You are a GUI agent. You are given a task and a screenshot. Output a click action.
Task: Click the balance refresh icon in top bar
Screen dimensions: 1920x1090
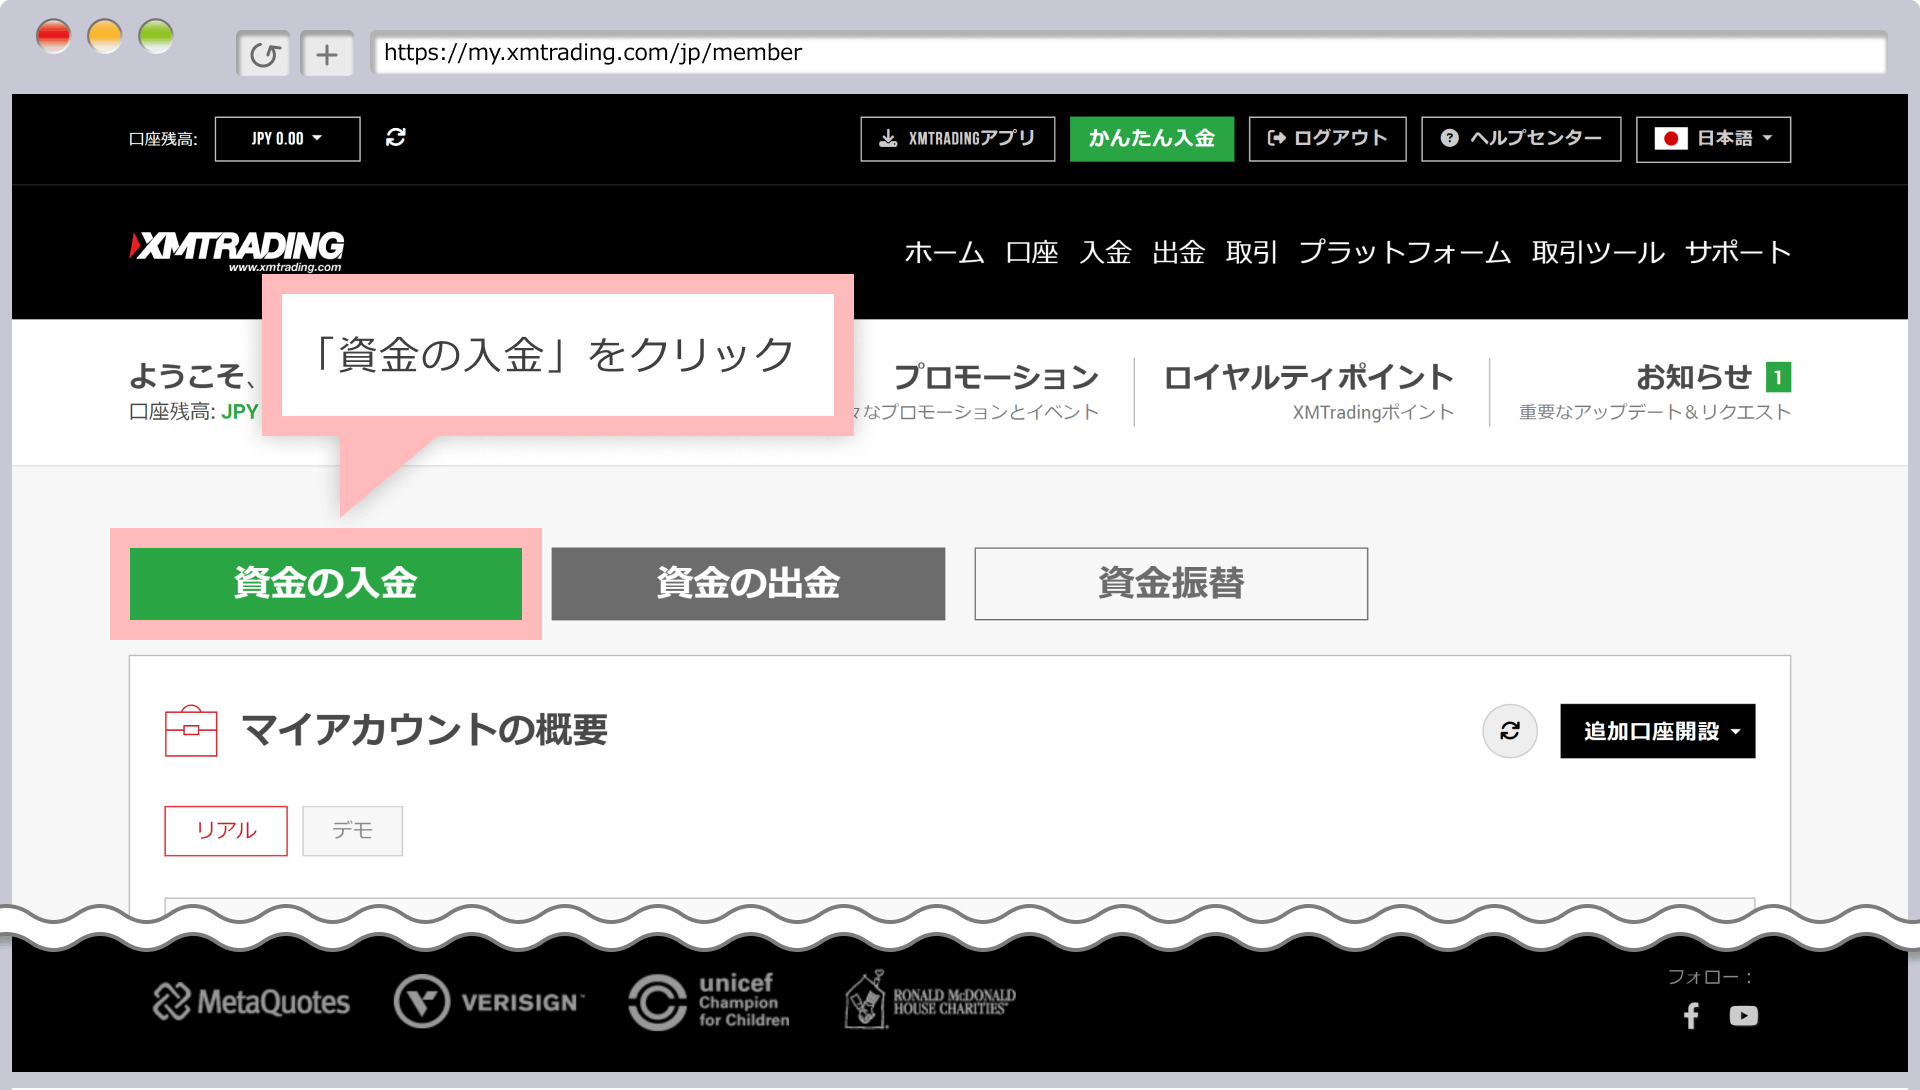pyautogui.click(x=396, y=138)
